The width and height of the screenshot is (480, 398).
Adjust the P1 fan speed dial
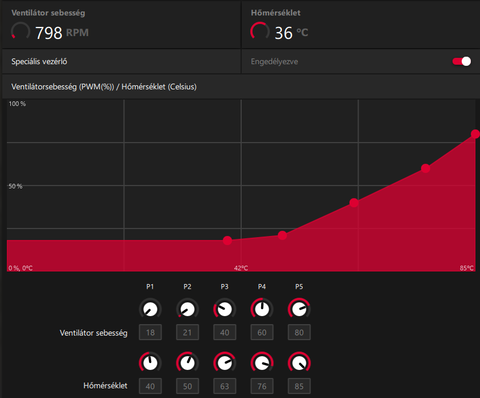pyautogui.click(x=150, y=309)
